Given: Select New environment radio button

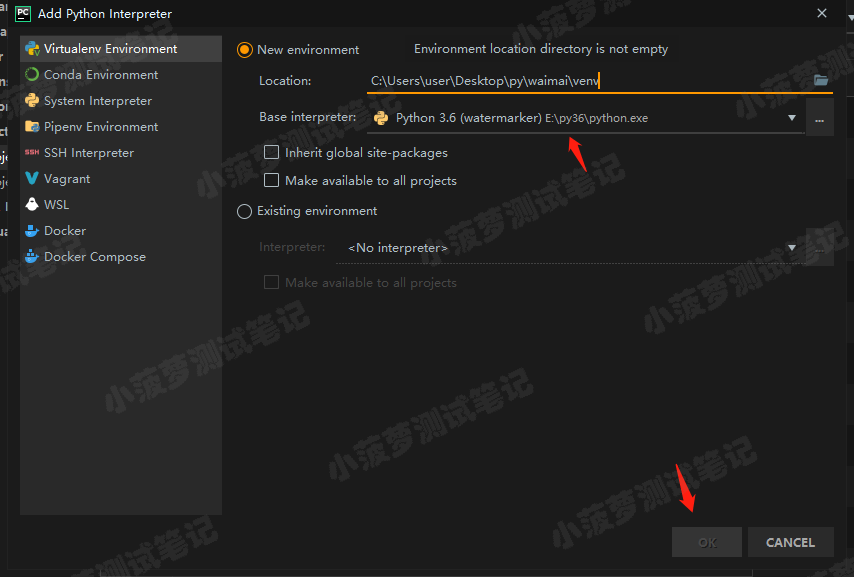Looking at the screenshot, I should pyautogui.click(x=245, y=50).
